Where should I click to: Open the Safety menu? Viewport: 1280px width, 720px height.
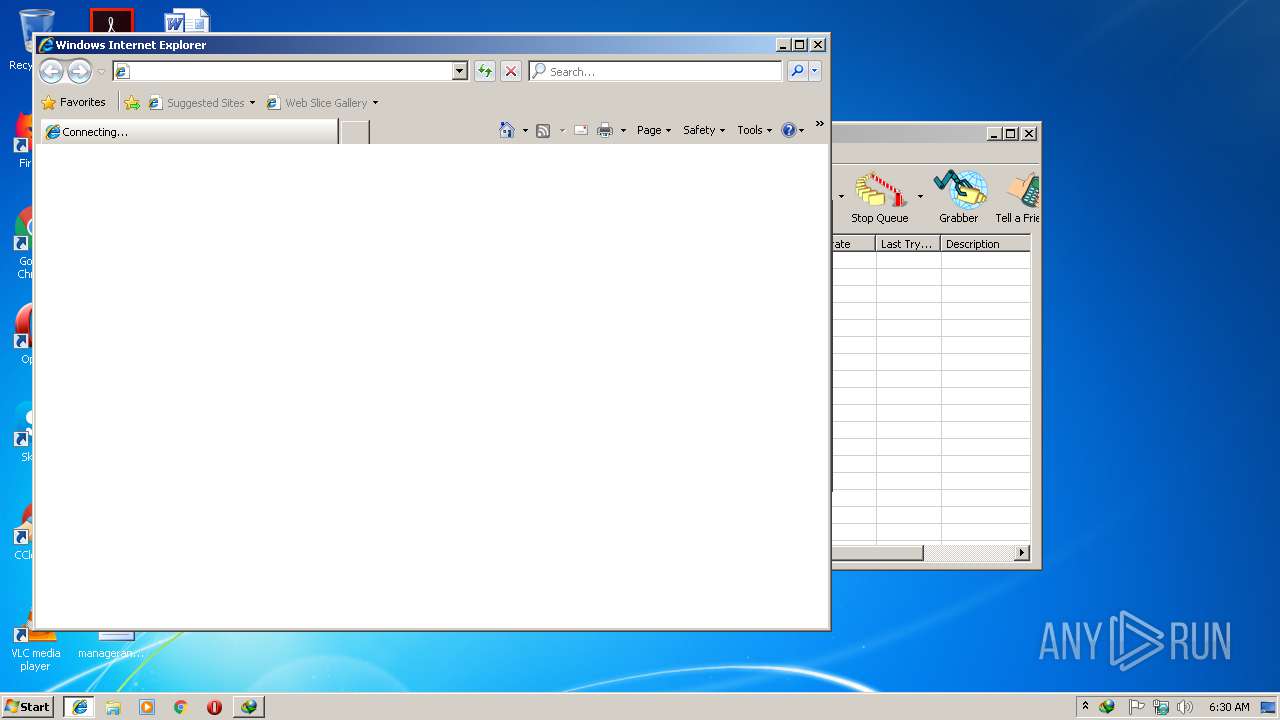tap(704, 130)
